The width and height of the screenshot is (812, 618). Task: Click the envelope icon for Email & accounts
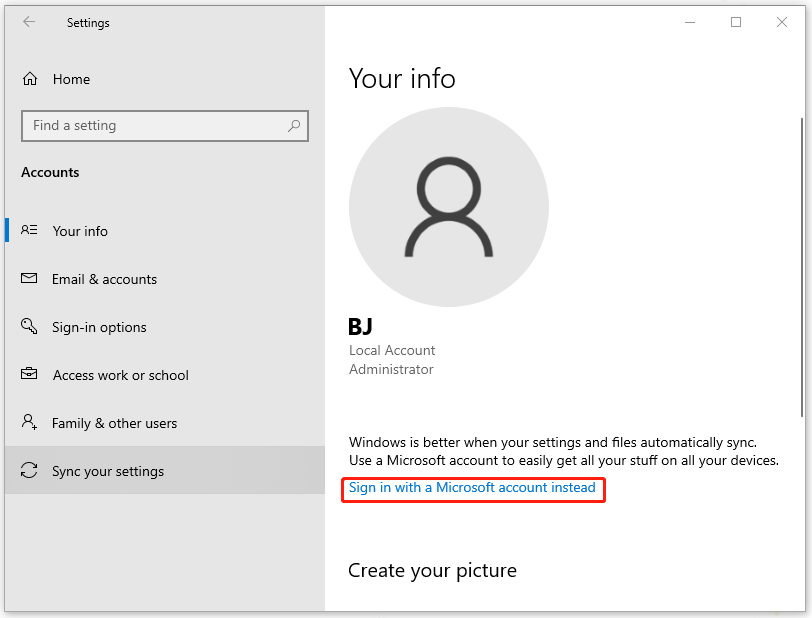pos(29,279)
